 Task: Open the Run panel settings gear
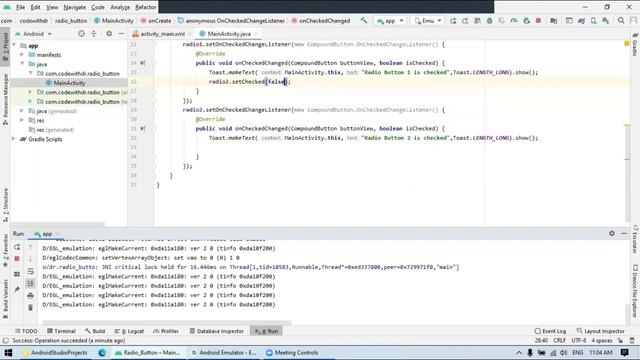coord(611,233)
